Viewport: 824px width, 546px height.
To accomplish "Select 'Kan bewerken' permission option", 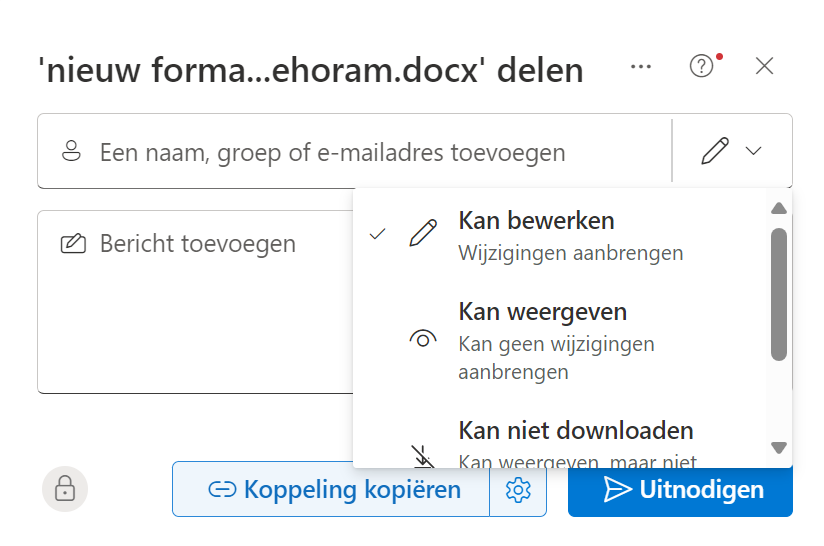I will click(x=536, y=220).
